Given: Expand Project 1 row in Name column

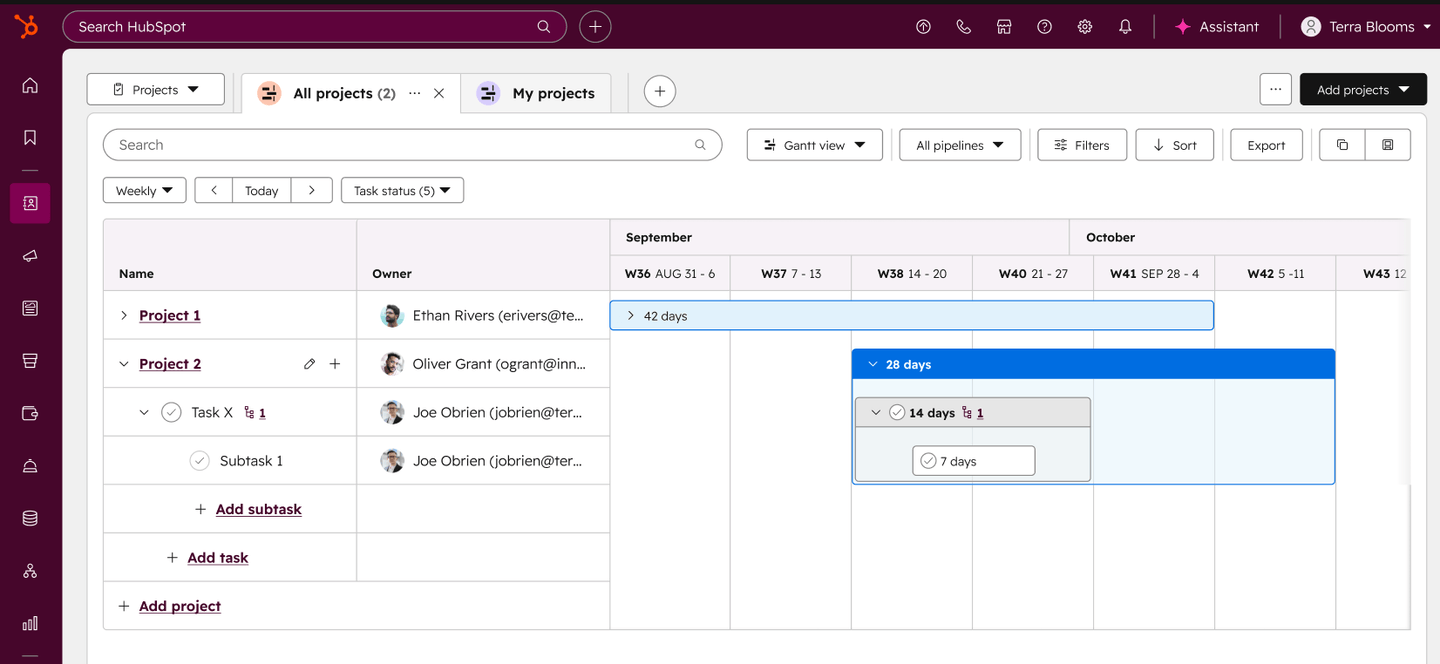Looking at the screenshot, I should 124,315.
